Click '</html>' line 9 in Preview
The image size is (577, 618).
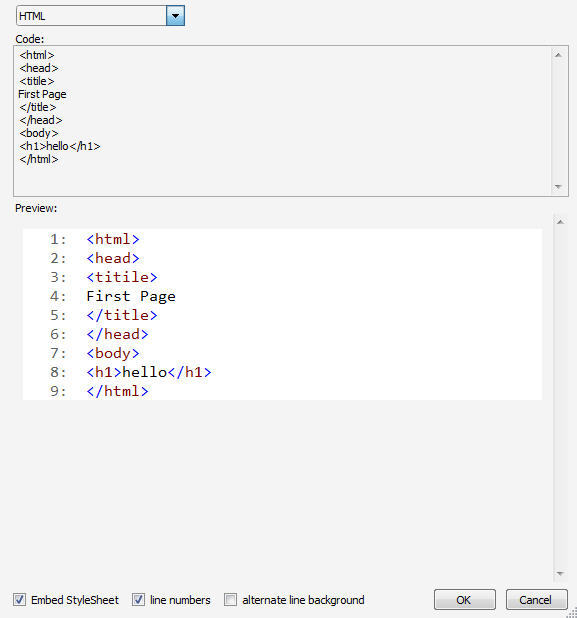coord(117,391)
